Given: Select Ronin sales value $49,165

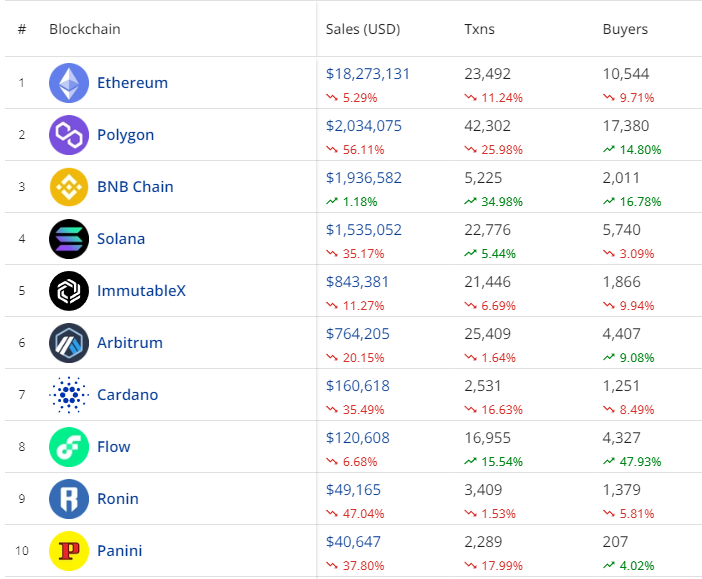Looking at the screenshot, I should click(353, 489).
